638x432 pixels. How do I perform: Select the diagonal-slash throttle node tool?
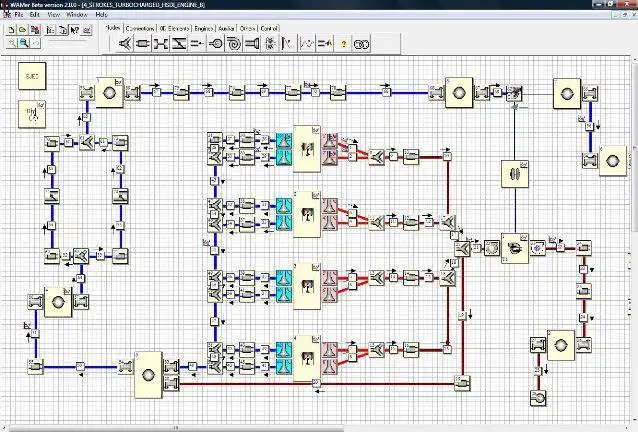coord(179,44)
